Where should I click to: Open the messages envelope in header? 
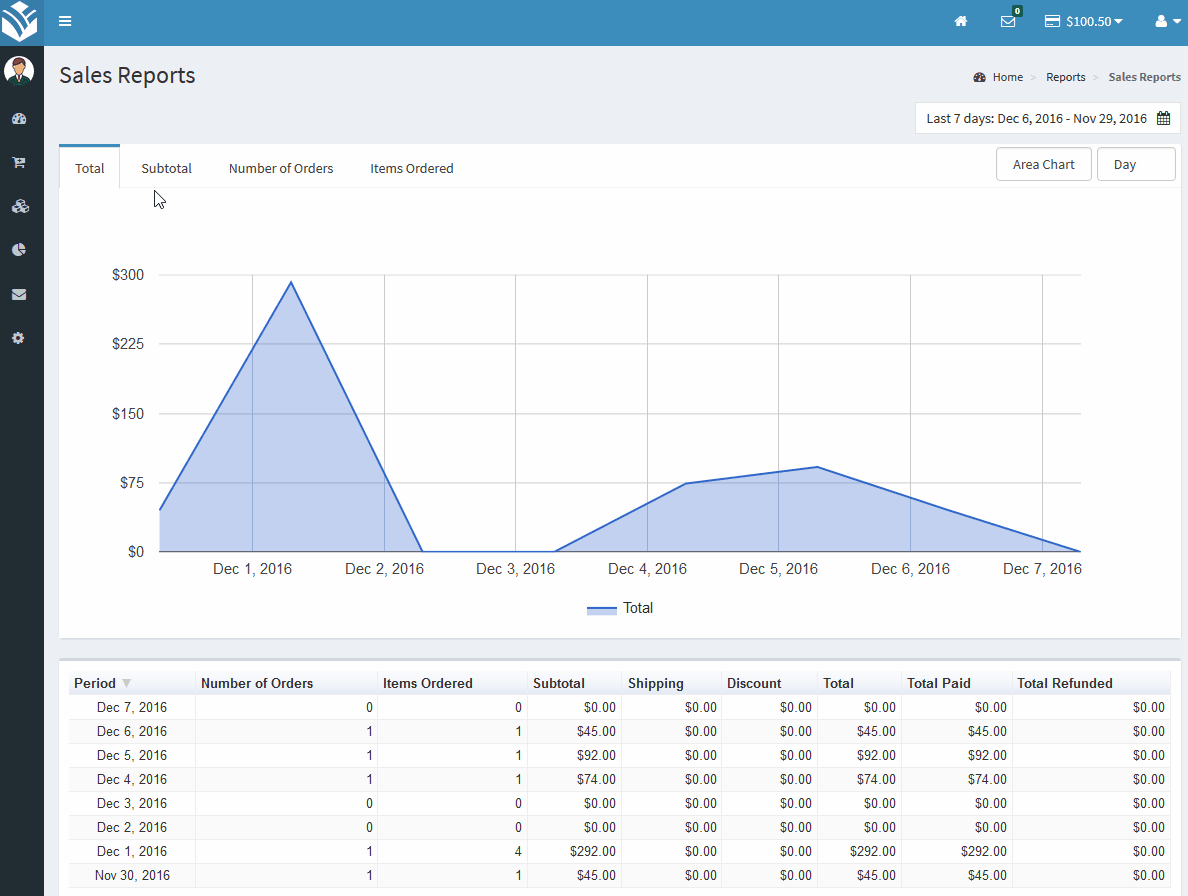click(1008, 21)
